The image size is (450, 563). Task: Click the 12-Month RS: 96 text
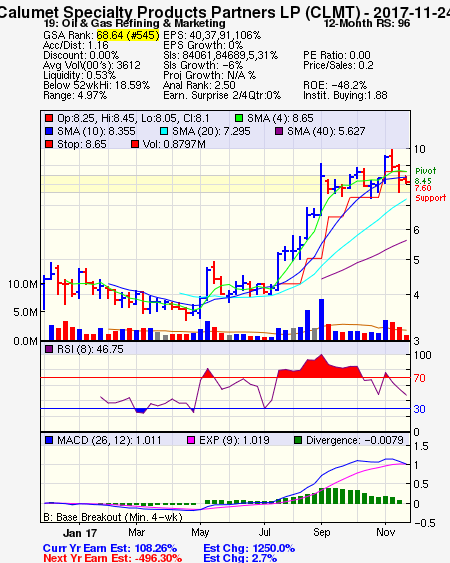tap(367, 23)
